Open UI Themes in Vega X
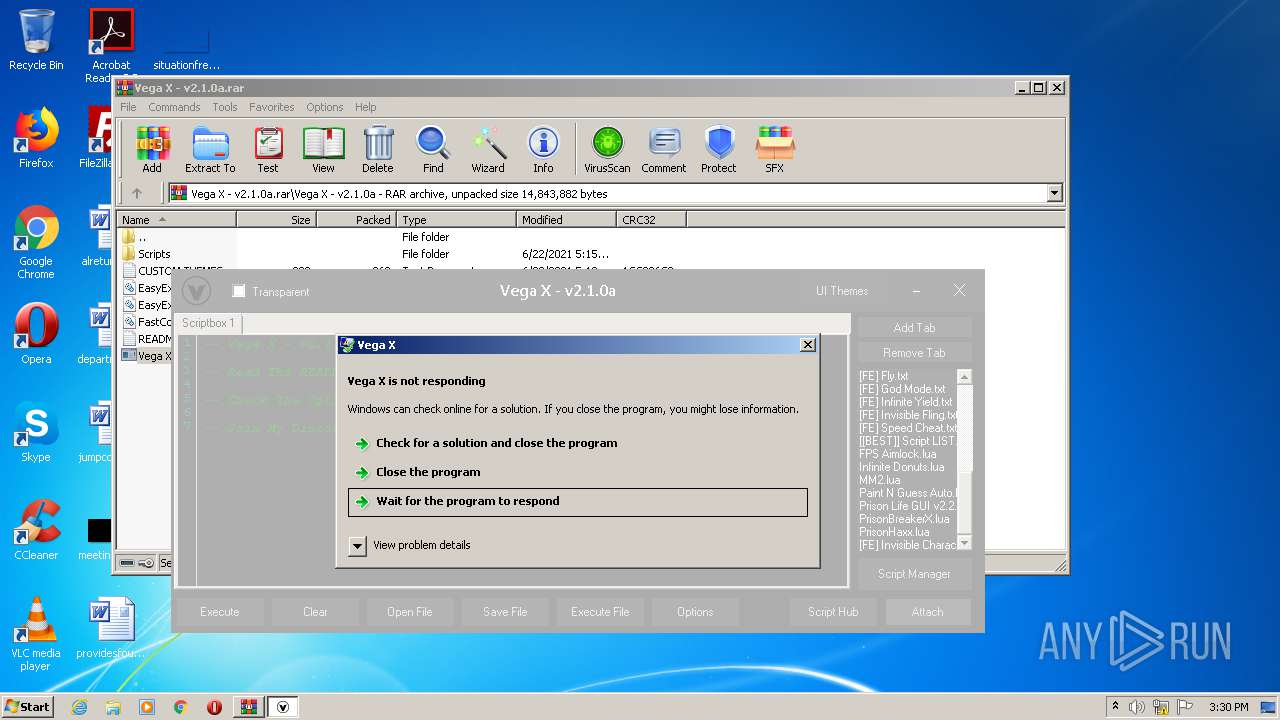Viewport: 1280px width, 720px height. (842, 291)
